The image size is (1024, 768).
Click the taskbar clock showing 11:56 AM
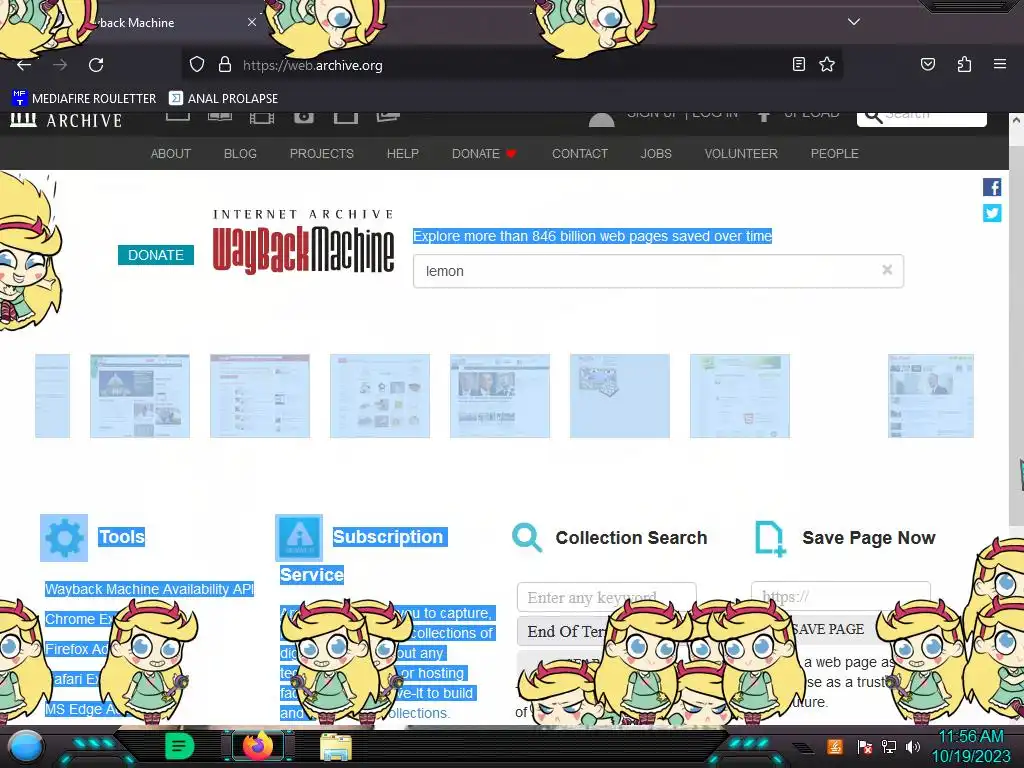971,746
